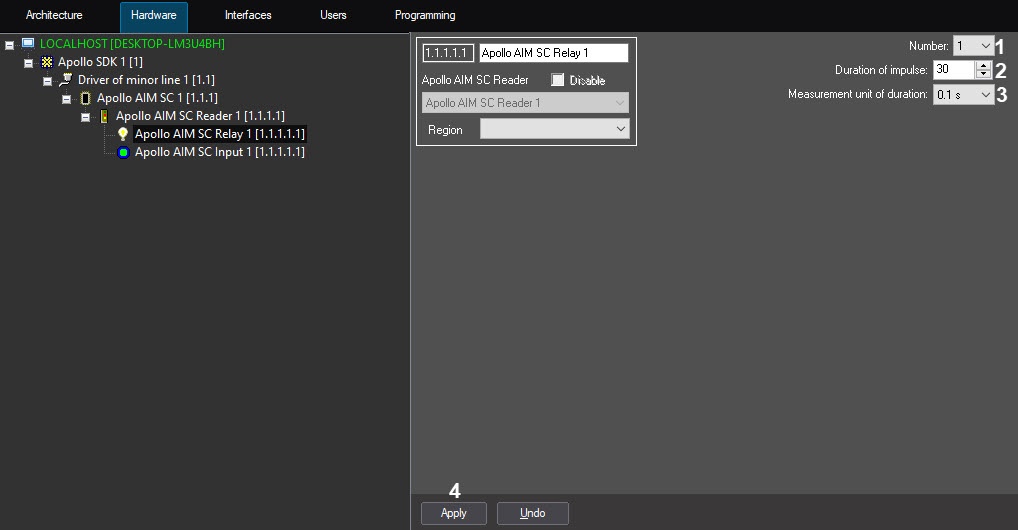This screenshot has height=530, width=1018.
Task: Click the Apollo AIM SC Relay 1 name field
Action: [x=554, y=53]
